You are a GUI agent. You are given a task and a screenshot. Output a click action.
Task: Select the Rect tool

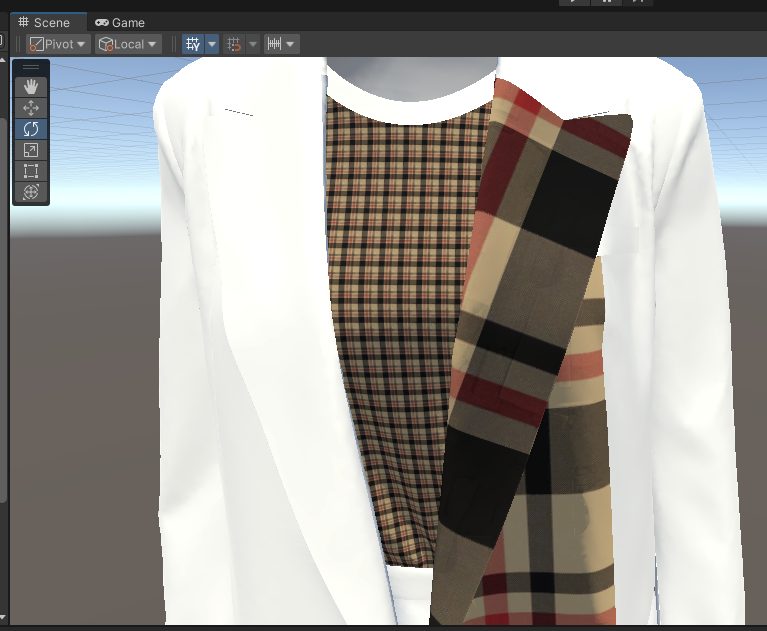coord(31,171)
